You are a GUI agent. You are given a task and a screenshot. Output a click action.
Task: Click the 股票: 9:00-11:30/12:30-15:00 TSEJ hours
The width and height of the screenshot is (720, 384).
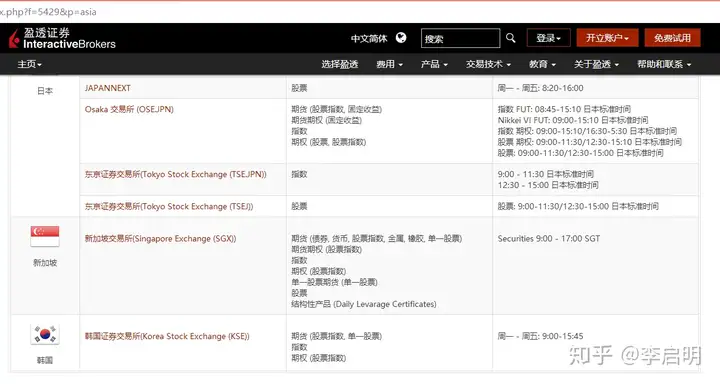click(x=578, y=207)
